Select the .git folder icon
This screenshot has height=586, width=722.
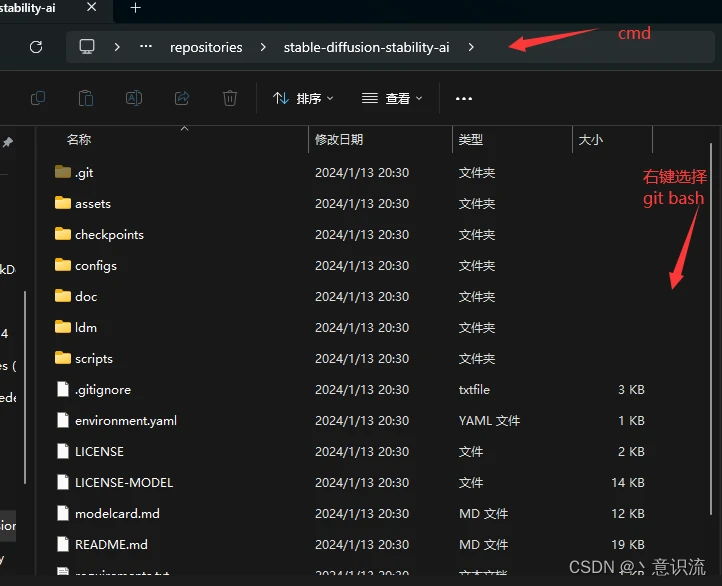(63, 172)
